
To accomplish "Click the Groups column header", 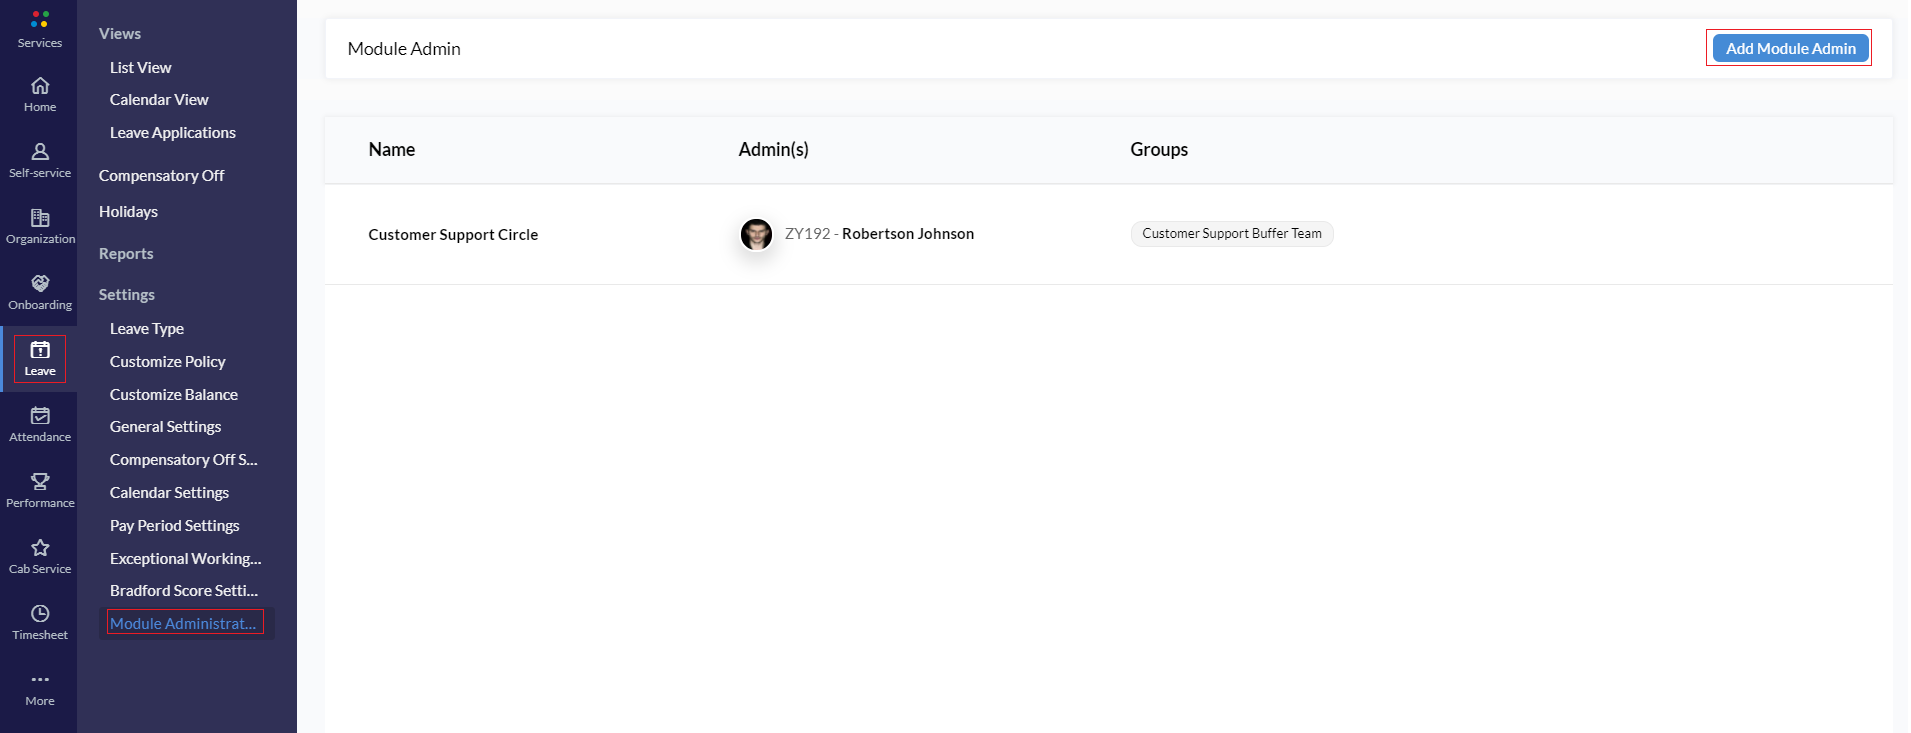I will tap(1159, 150).
